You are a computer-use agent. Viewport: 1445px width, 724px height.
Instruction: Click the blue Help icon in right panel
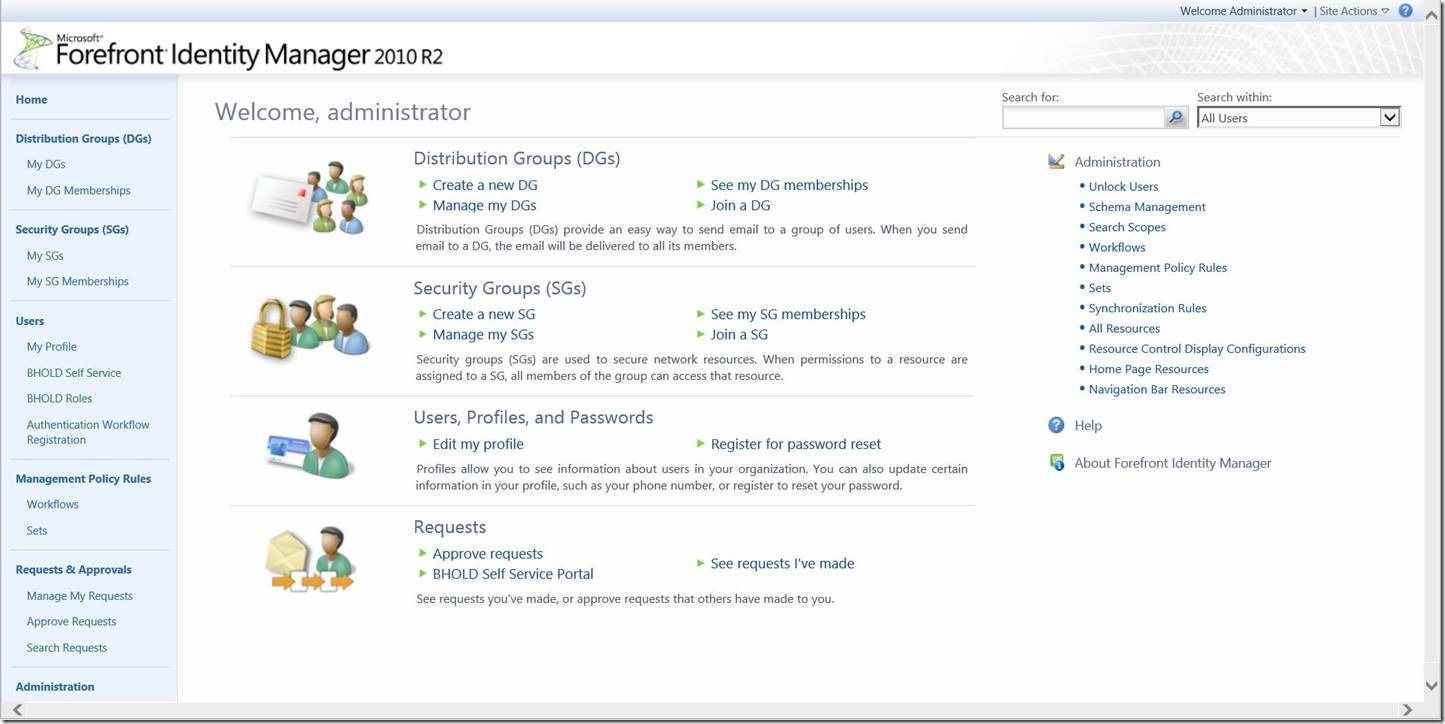click(1056, 425)
